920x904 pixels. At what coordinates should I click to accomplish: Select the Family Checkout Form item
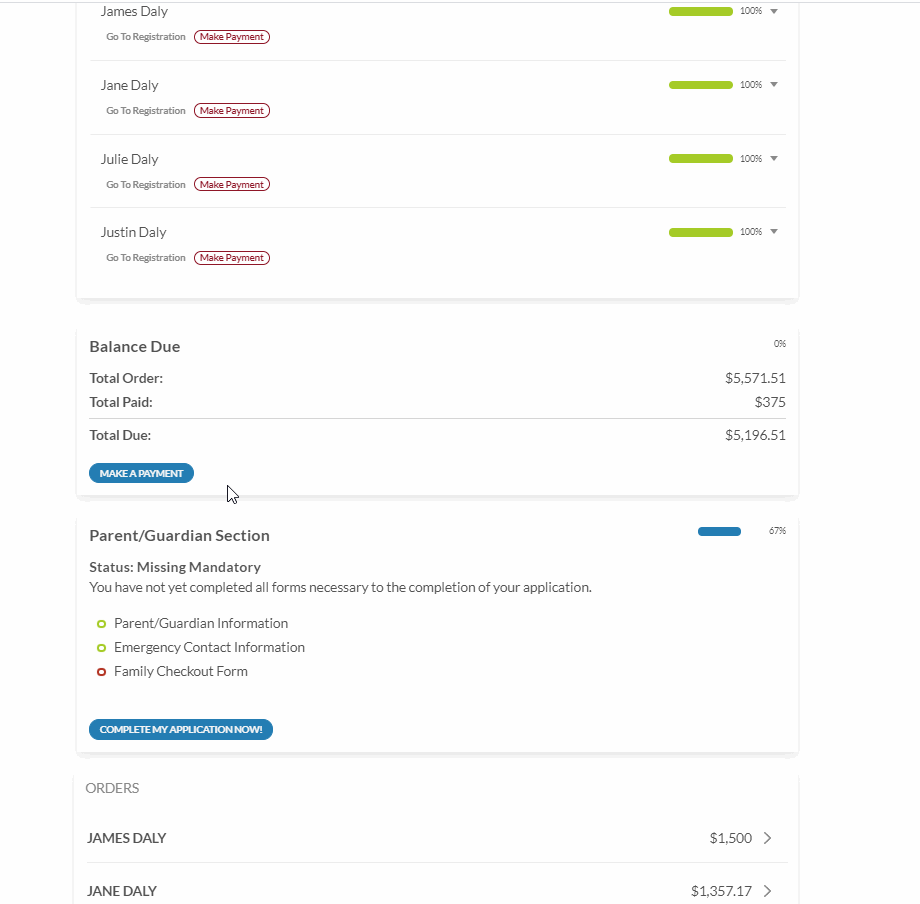180,671
